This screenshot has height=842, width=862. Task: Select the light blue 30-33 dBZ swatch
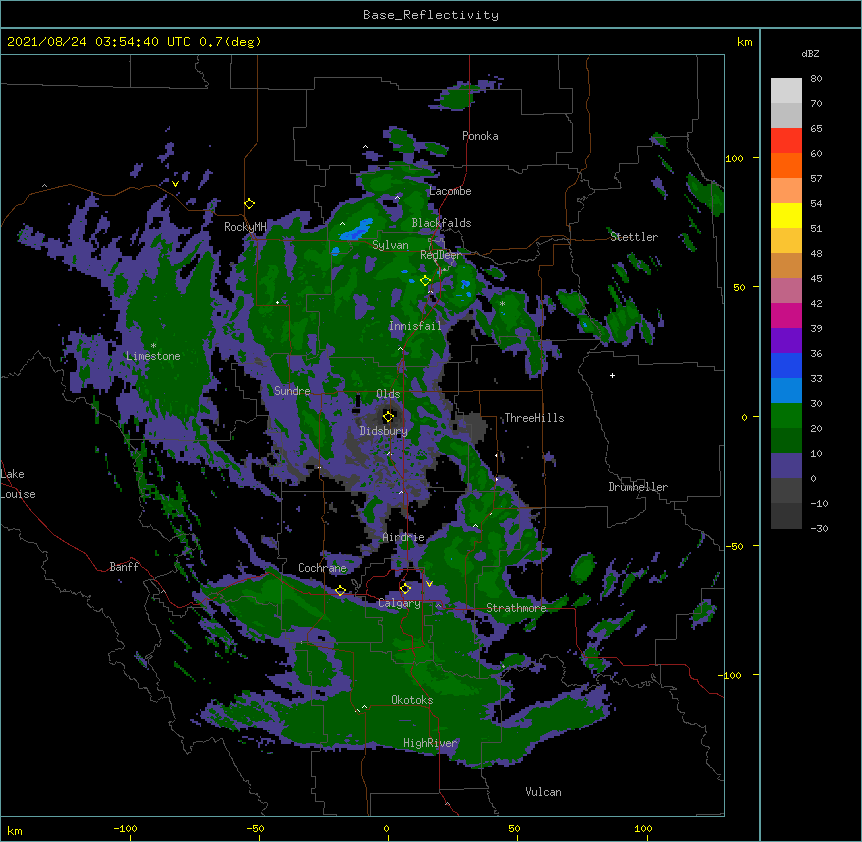click(786, 391)
